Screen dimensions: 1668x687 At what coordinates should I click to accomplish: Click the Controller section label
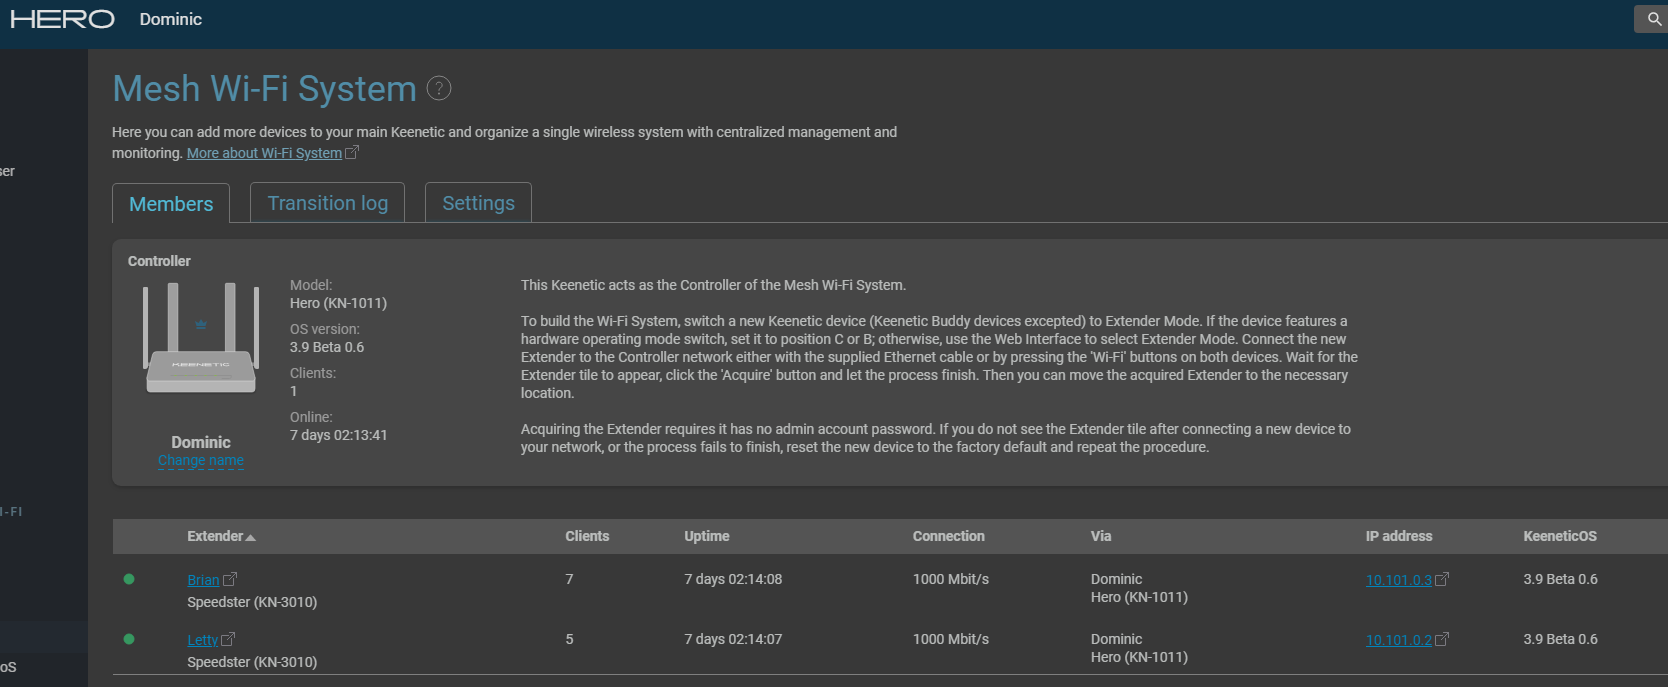click(159, 261)
